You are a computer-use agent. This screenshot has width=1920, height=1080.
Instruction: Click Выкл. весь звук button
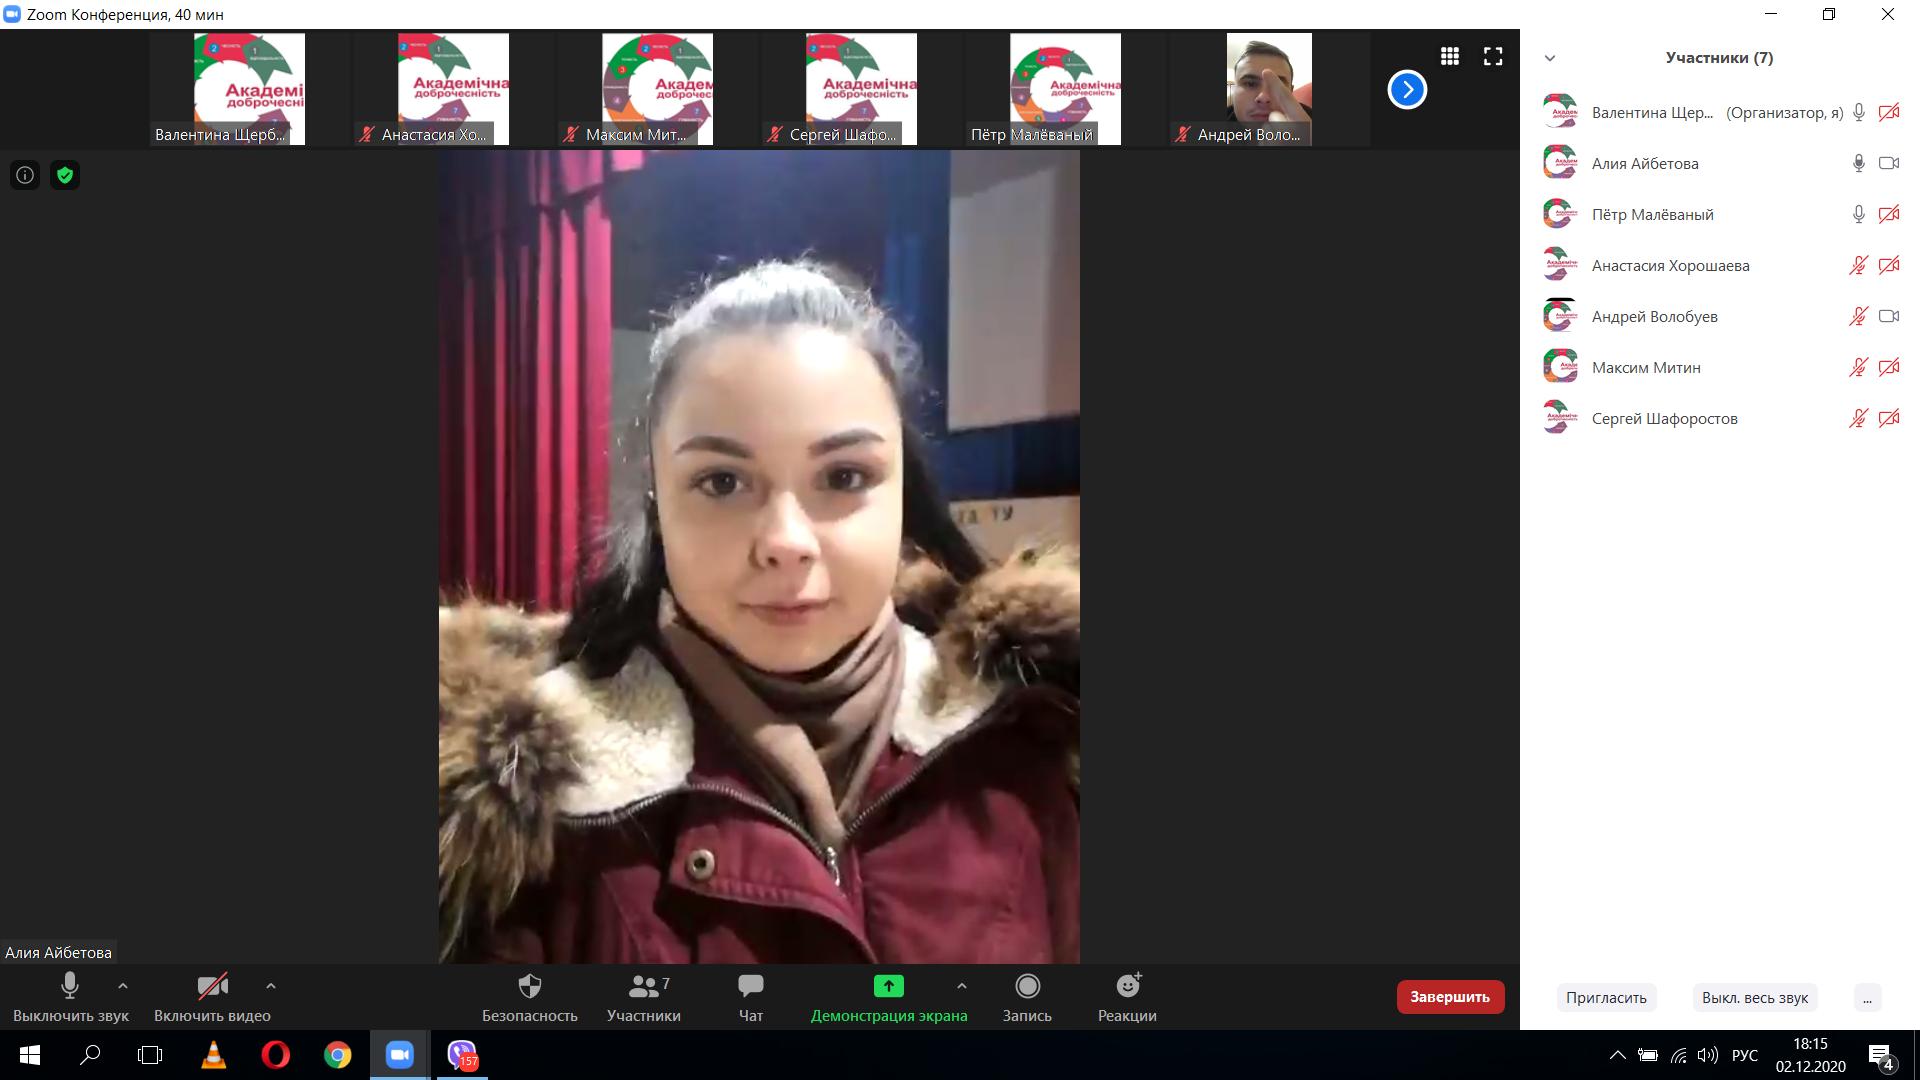1754,997
